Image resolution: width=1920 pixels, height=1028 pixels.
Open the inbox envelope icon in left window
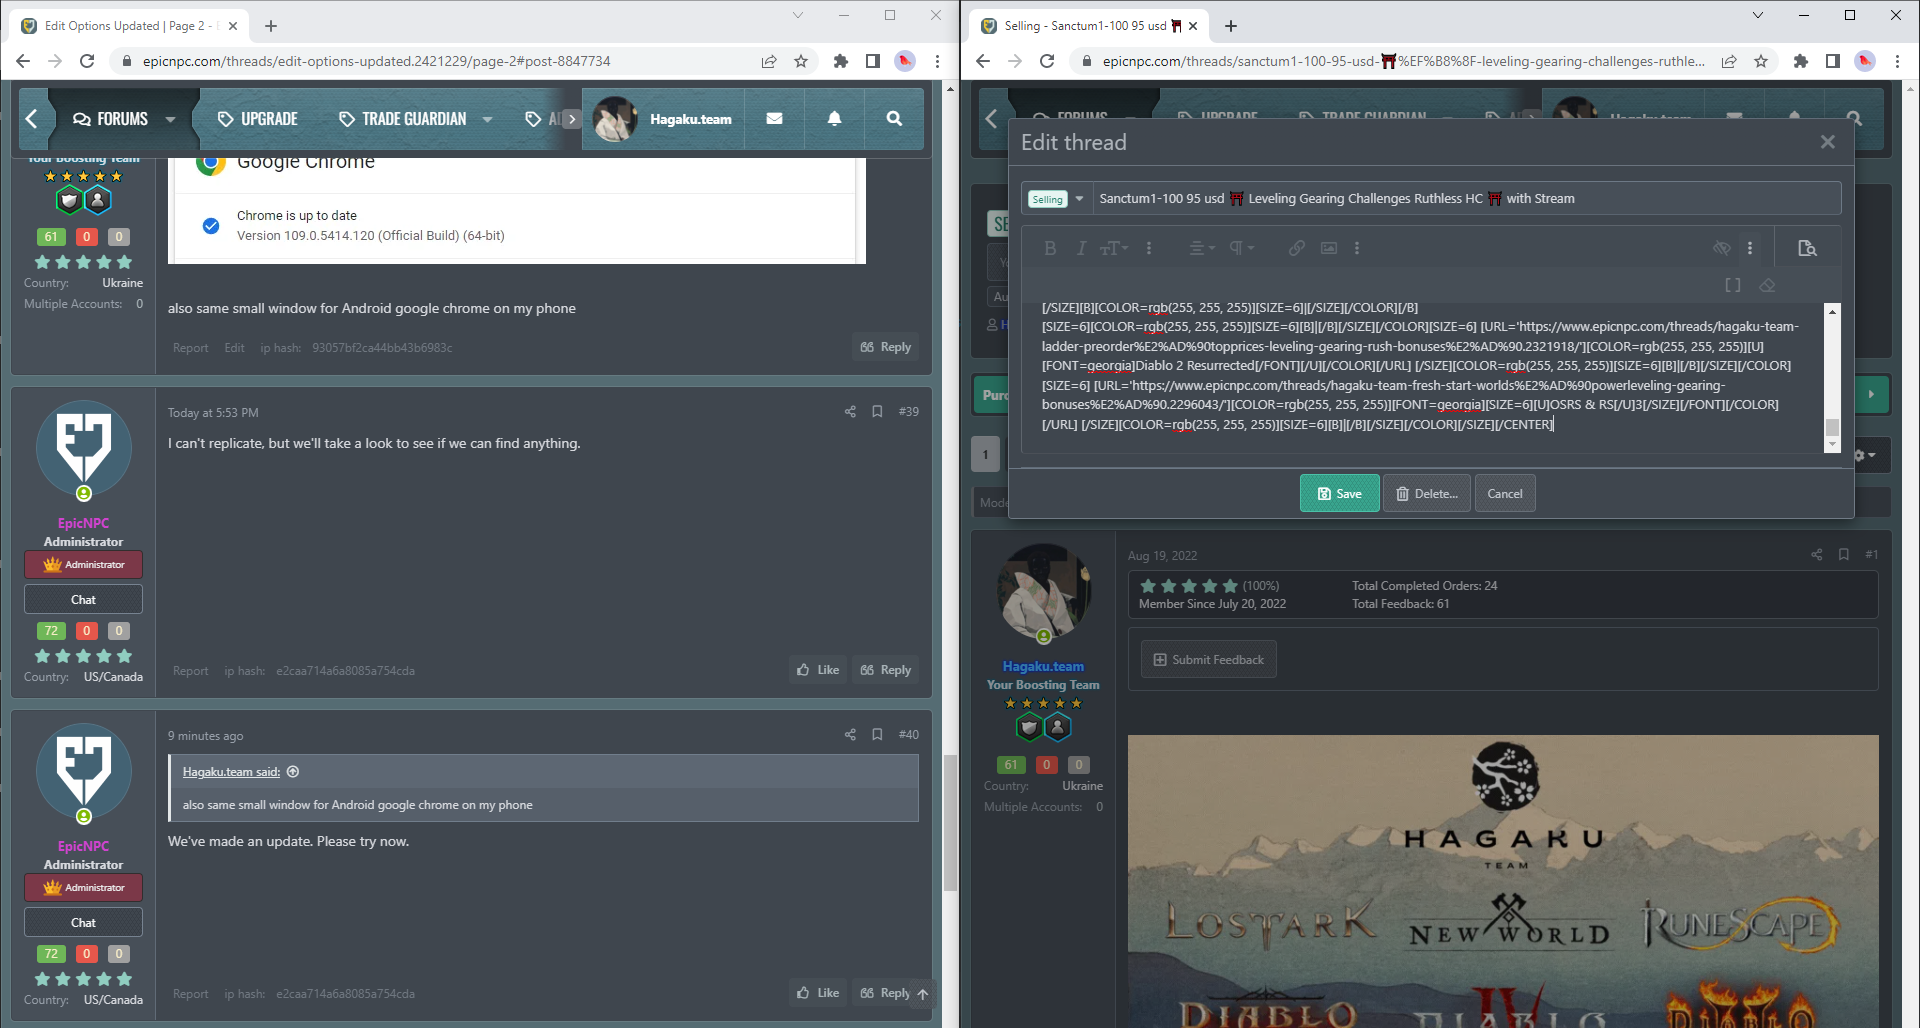(774, 118)
